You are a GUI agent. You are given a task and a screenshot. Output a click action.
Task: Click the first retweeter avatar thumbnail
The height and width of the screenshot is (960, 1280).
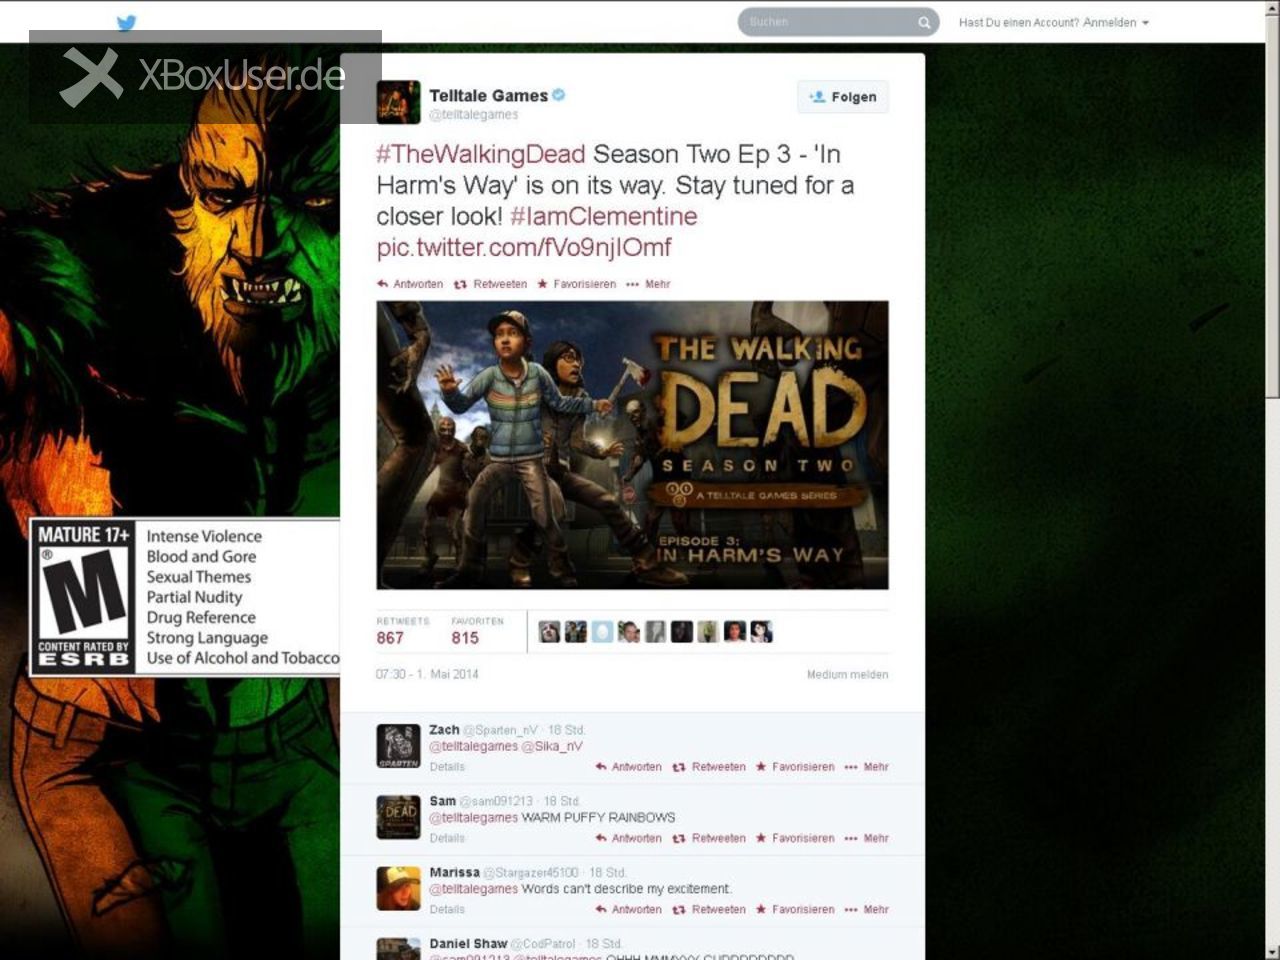[549, 632]
